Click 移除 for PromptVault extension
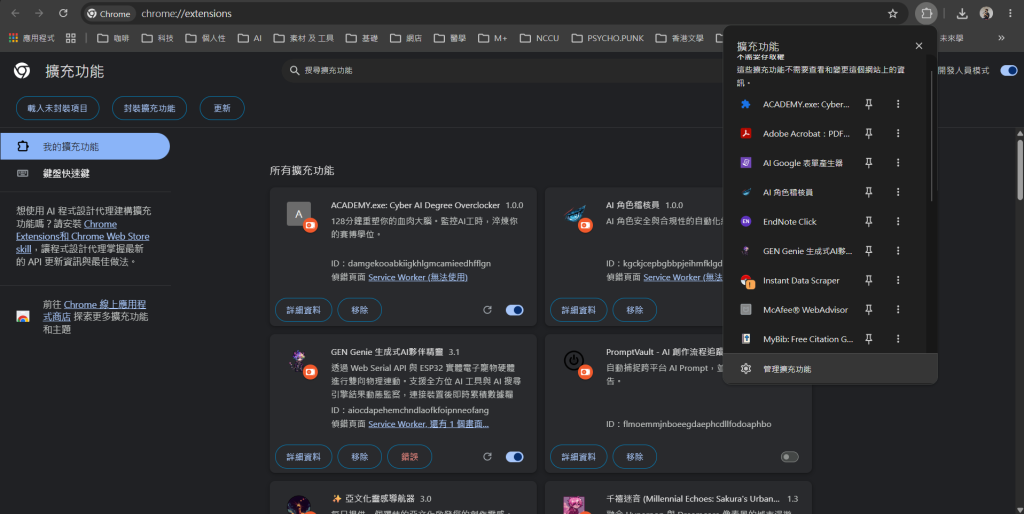Image resolution: width=1024 pixels, height=514 pixels. [x=635, y=457]
